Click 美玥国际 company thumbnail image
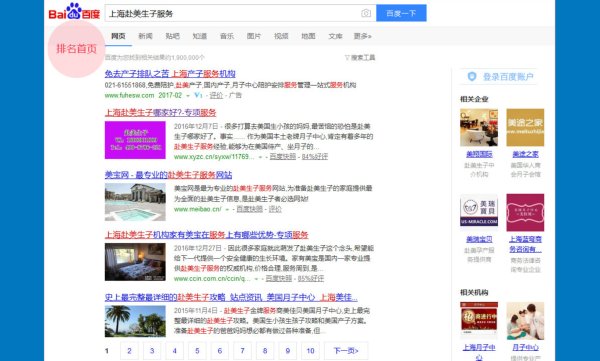This screenshot has width=600, height=361. (x=479, y=127)
